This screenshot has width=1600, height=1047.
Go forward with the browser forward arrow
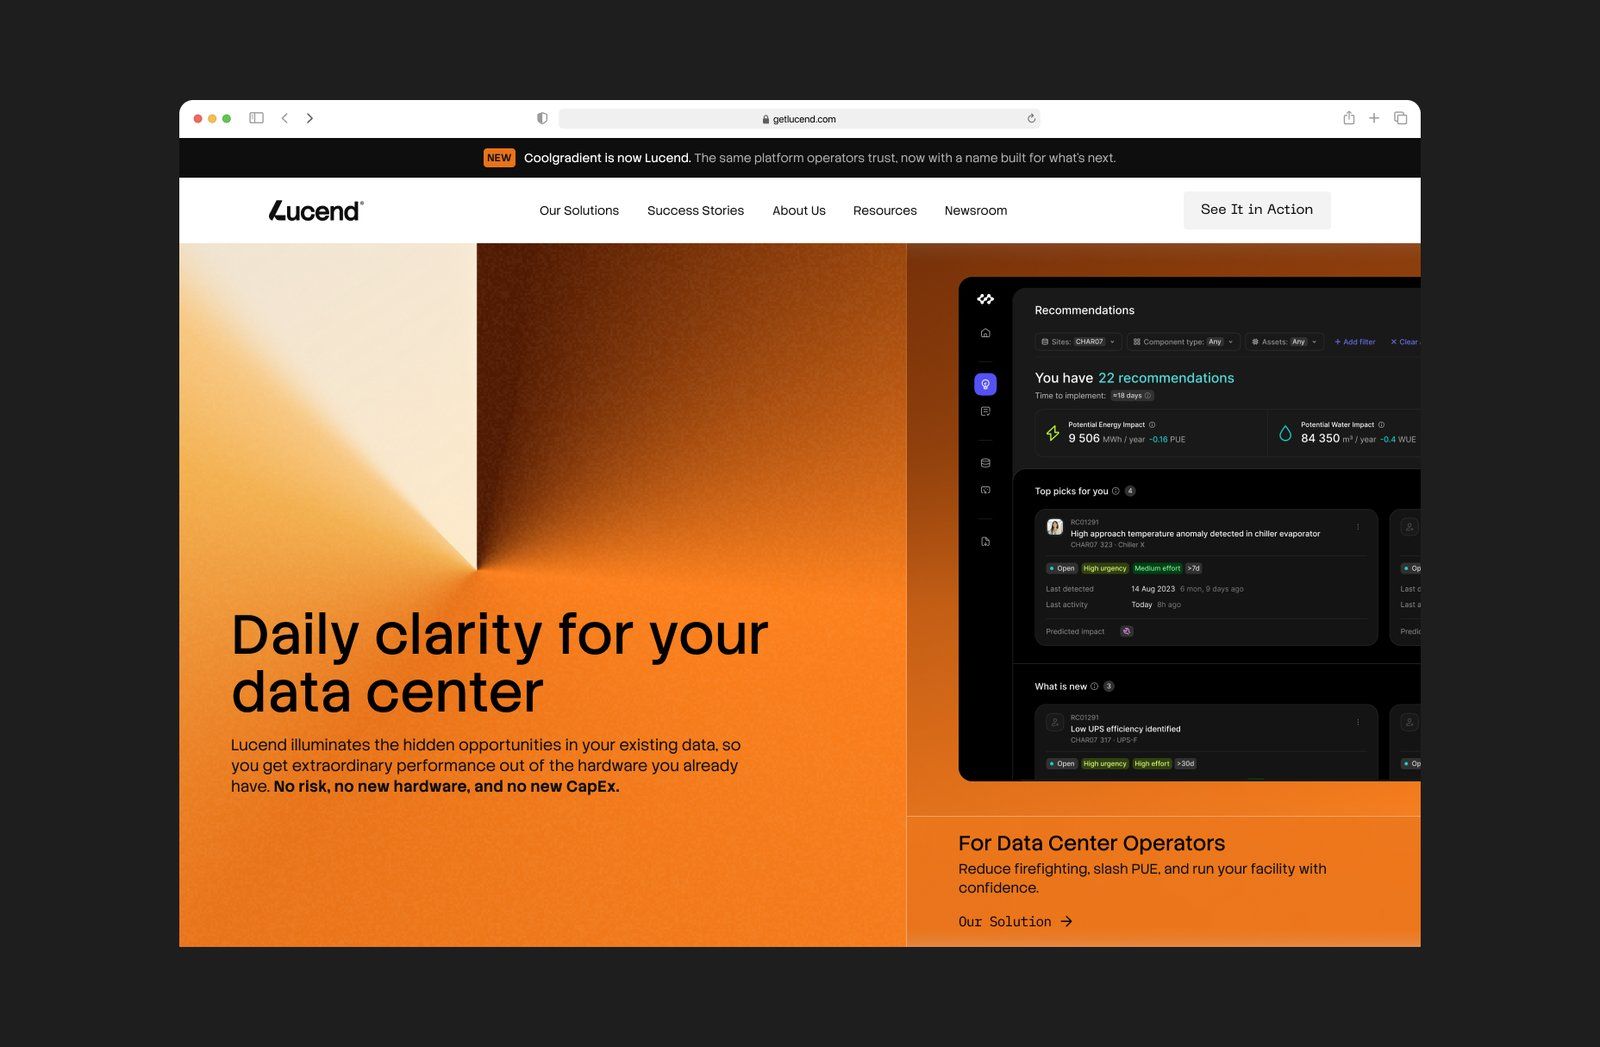[310, 118]
